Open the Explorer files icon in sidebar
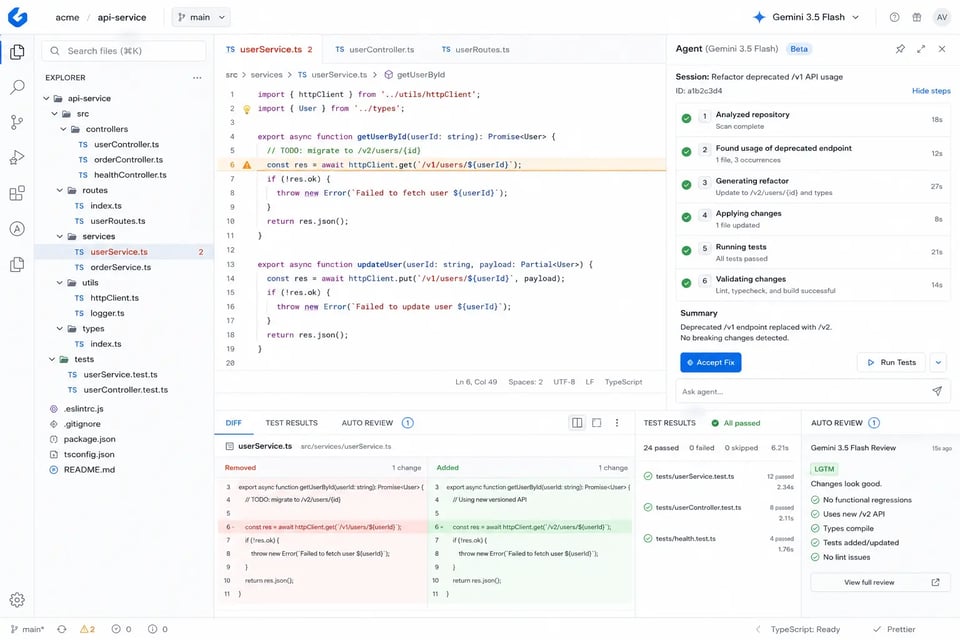Image resolution: width=960 pixels, height=640 pixels. pos(17,52)
